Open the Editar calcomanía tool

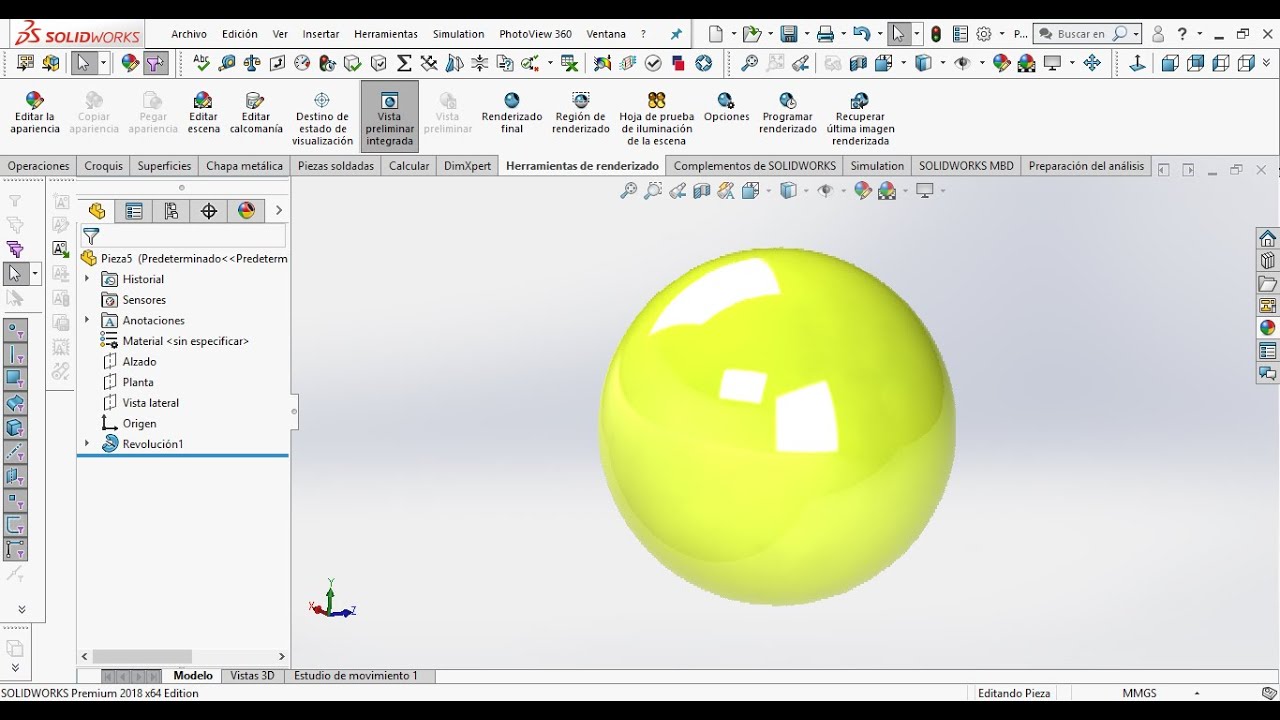[x=256, y=113]
